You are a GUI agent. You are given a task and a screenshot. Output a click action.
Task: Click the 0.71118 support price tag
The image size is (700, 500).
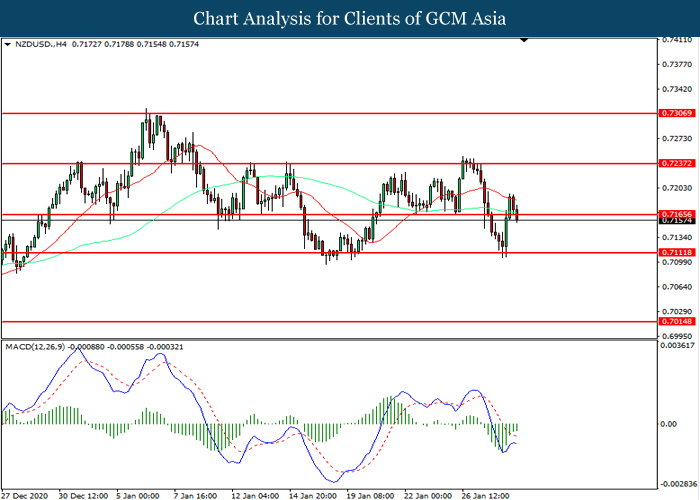click(675, 253)
